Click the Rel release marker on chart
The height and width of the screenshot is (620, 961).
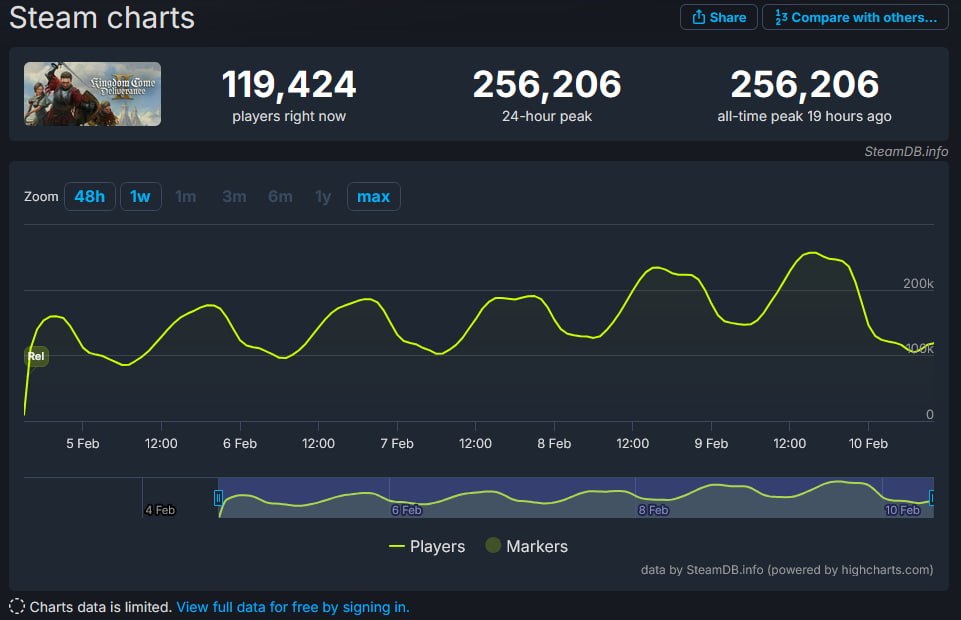coord(36,355)
